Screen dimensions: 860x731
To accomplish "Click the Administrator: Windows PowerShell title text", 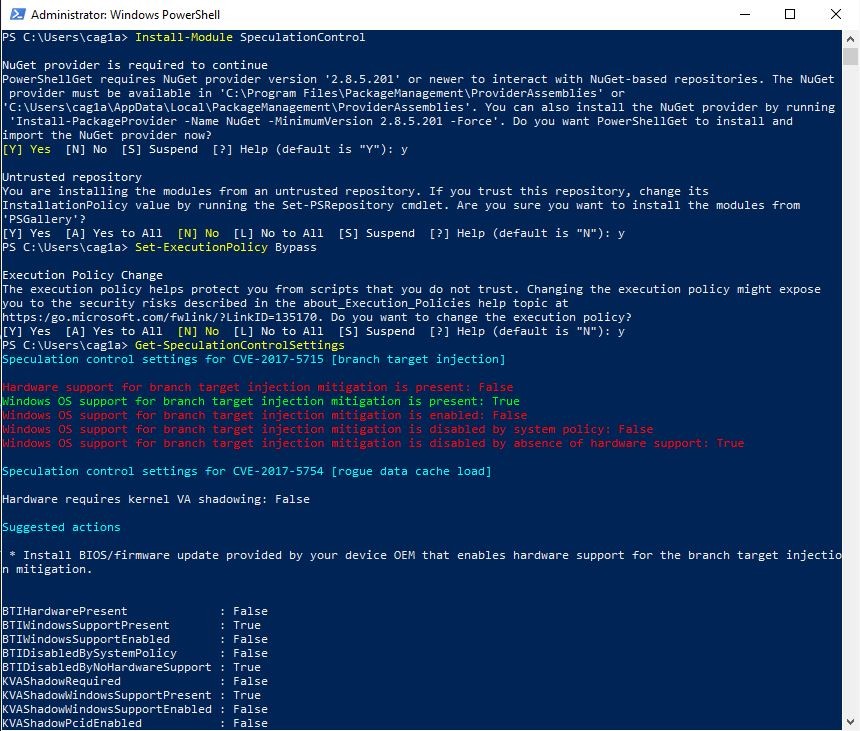I will point(125,15).
